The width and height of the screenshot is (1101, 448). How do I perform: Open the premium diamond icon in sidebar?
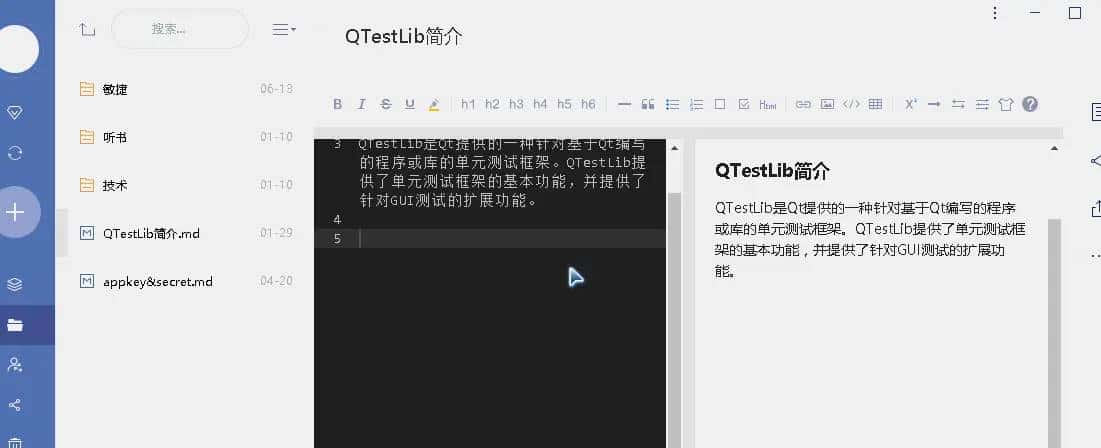point(15,112)
